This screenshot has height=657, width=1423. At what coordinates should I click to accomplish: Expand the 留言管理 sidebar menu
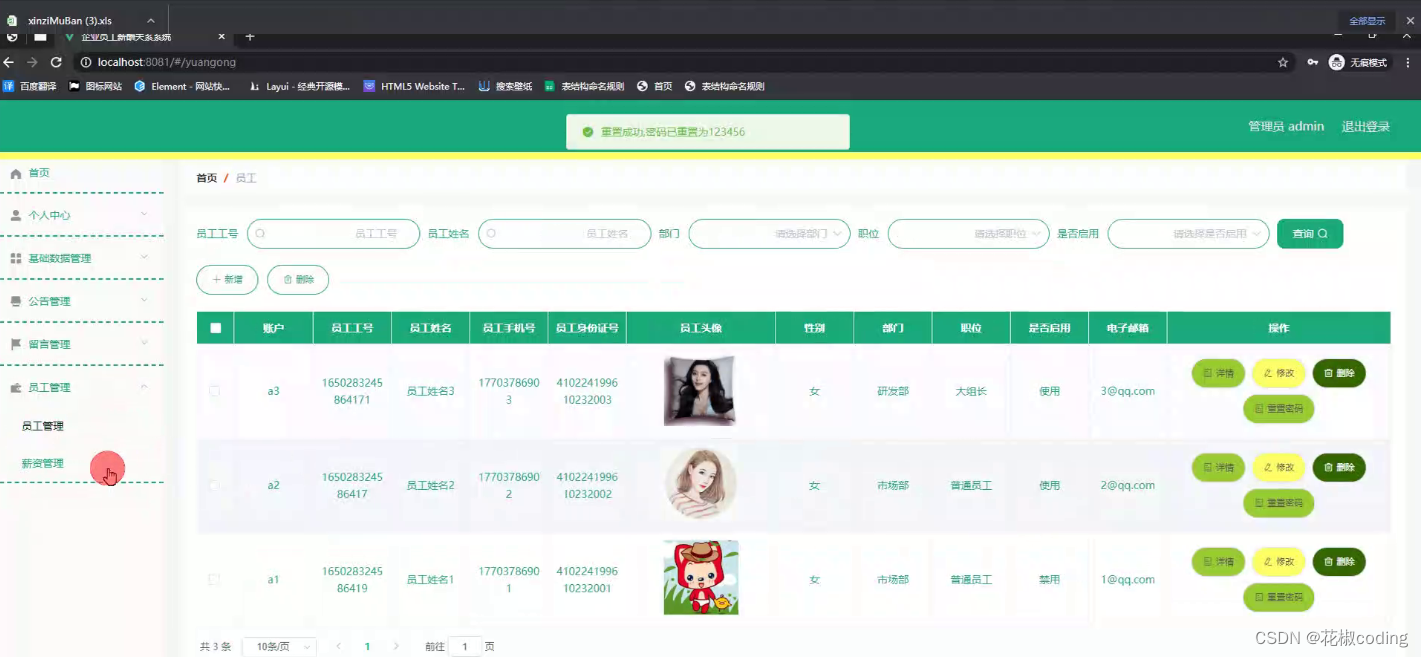(80, 344)
